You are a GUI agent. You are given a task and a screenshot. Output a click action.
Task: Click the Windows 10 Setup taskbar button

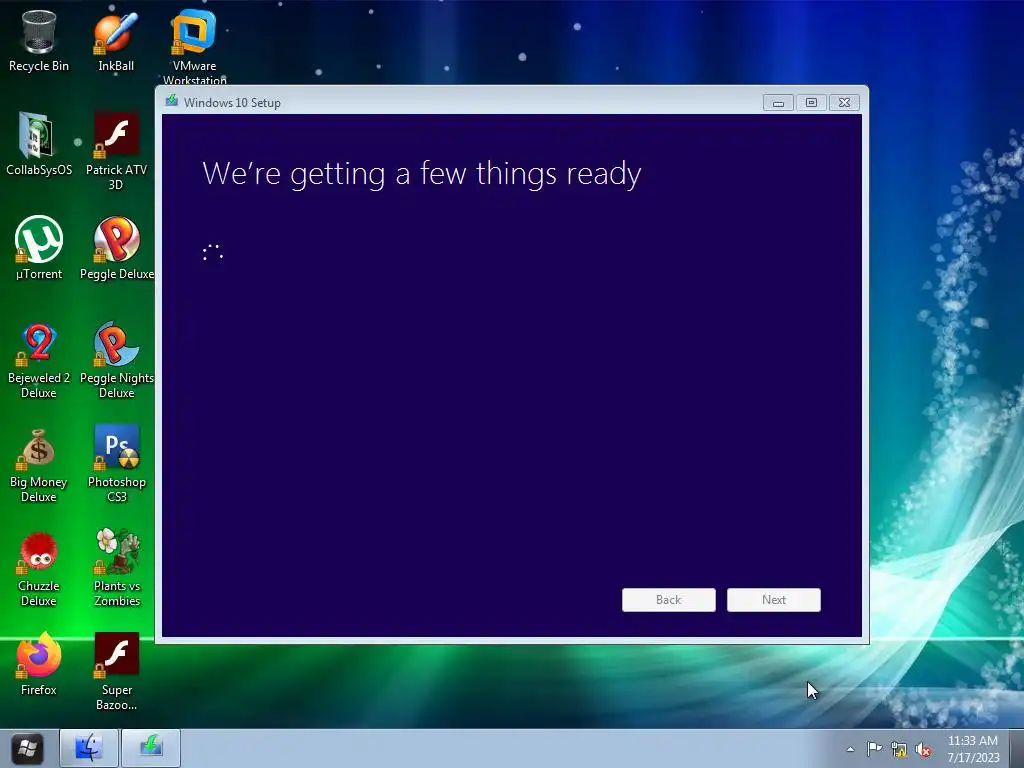151,748
